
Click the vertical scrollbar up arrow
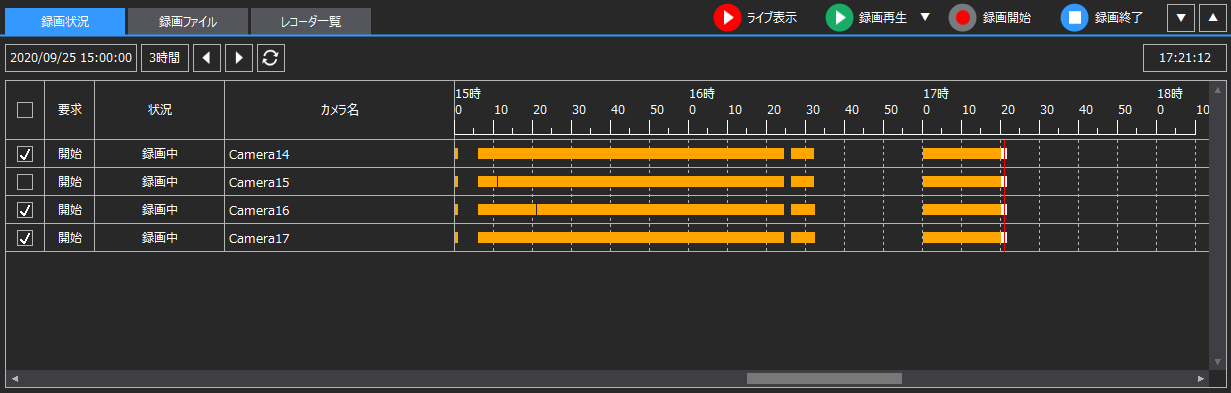(1217, 89)
